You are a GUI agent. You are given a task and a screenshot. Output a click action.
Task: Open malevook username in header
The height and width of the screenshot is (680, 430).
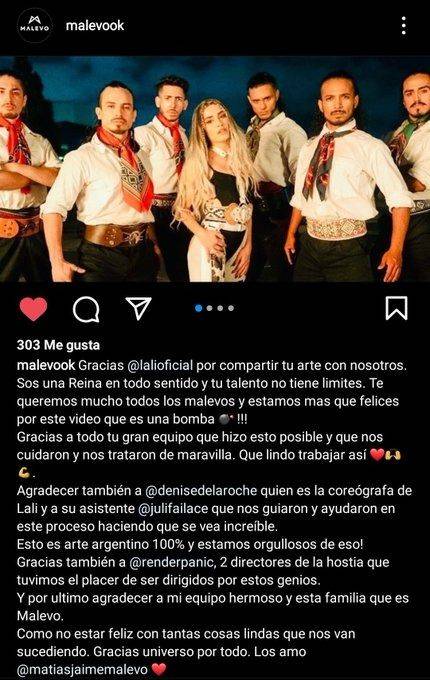click(95, 26)
